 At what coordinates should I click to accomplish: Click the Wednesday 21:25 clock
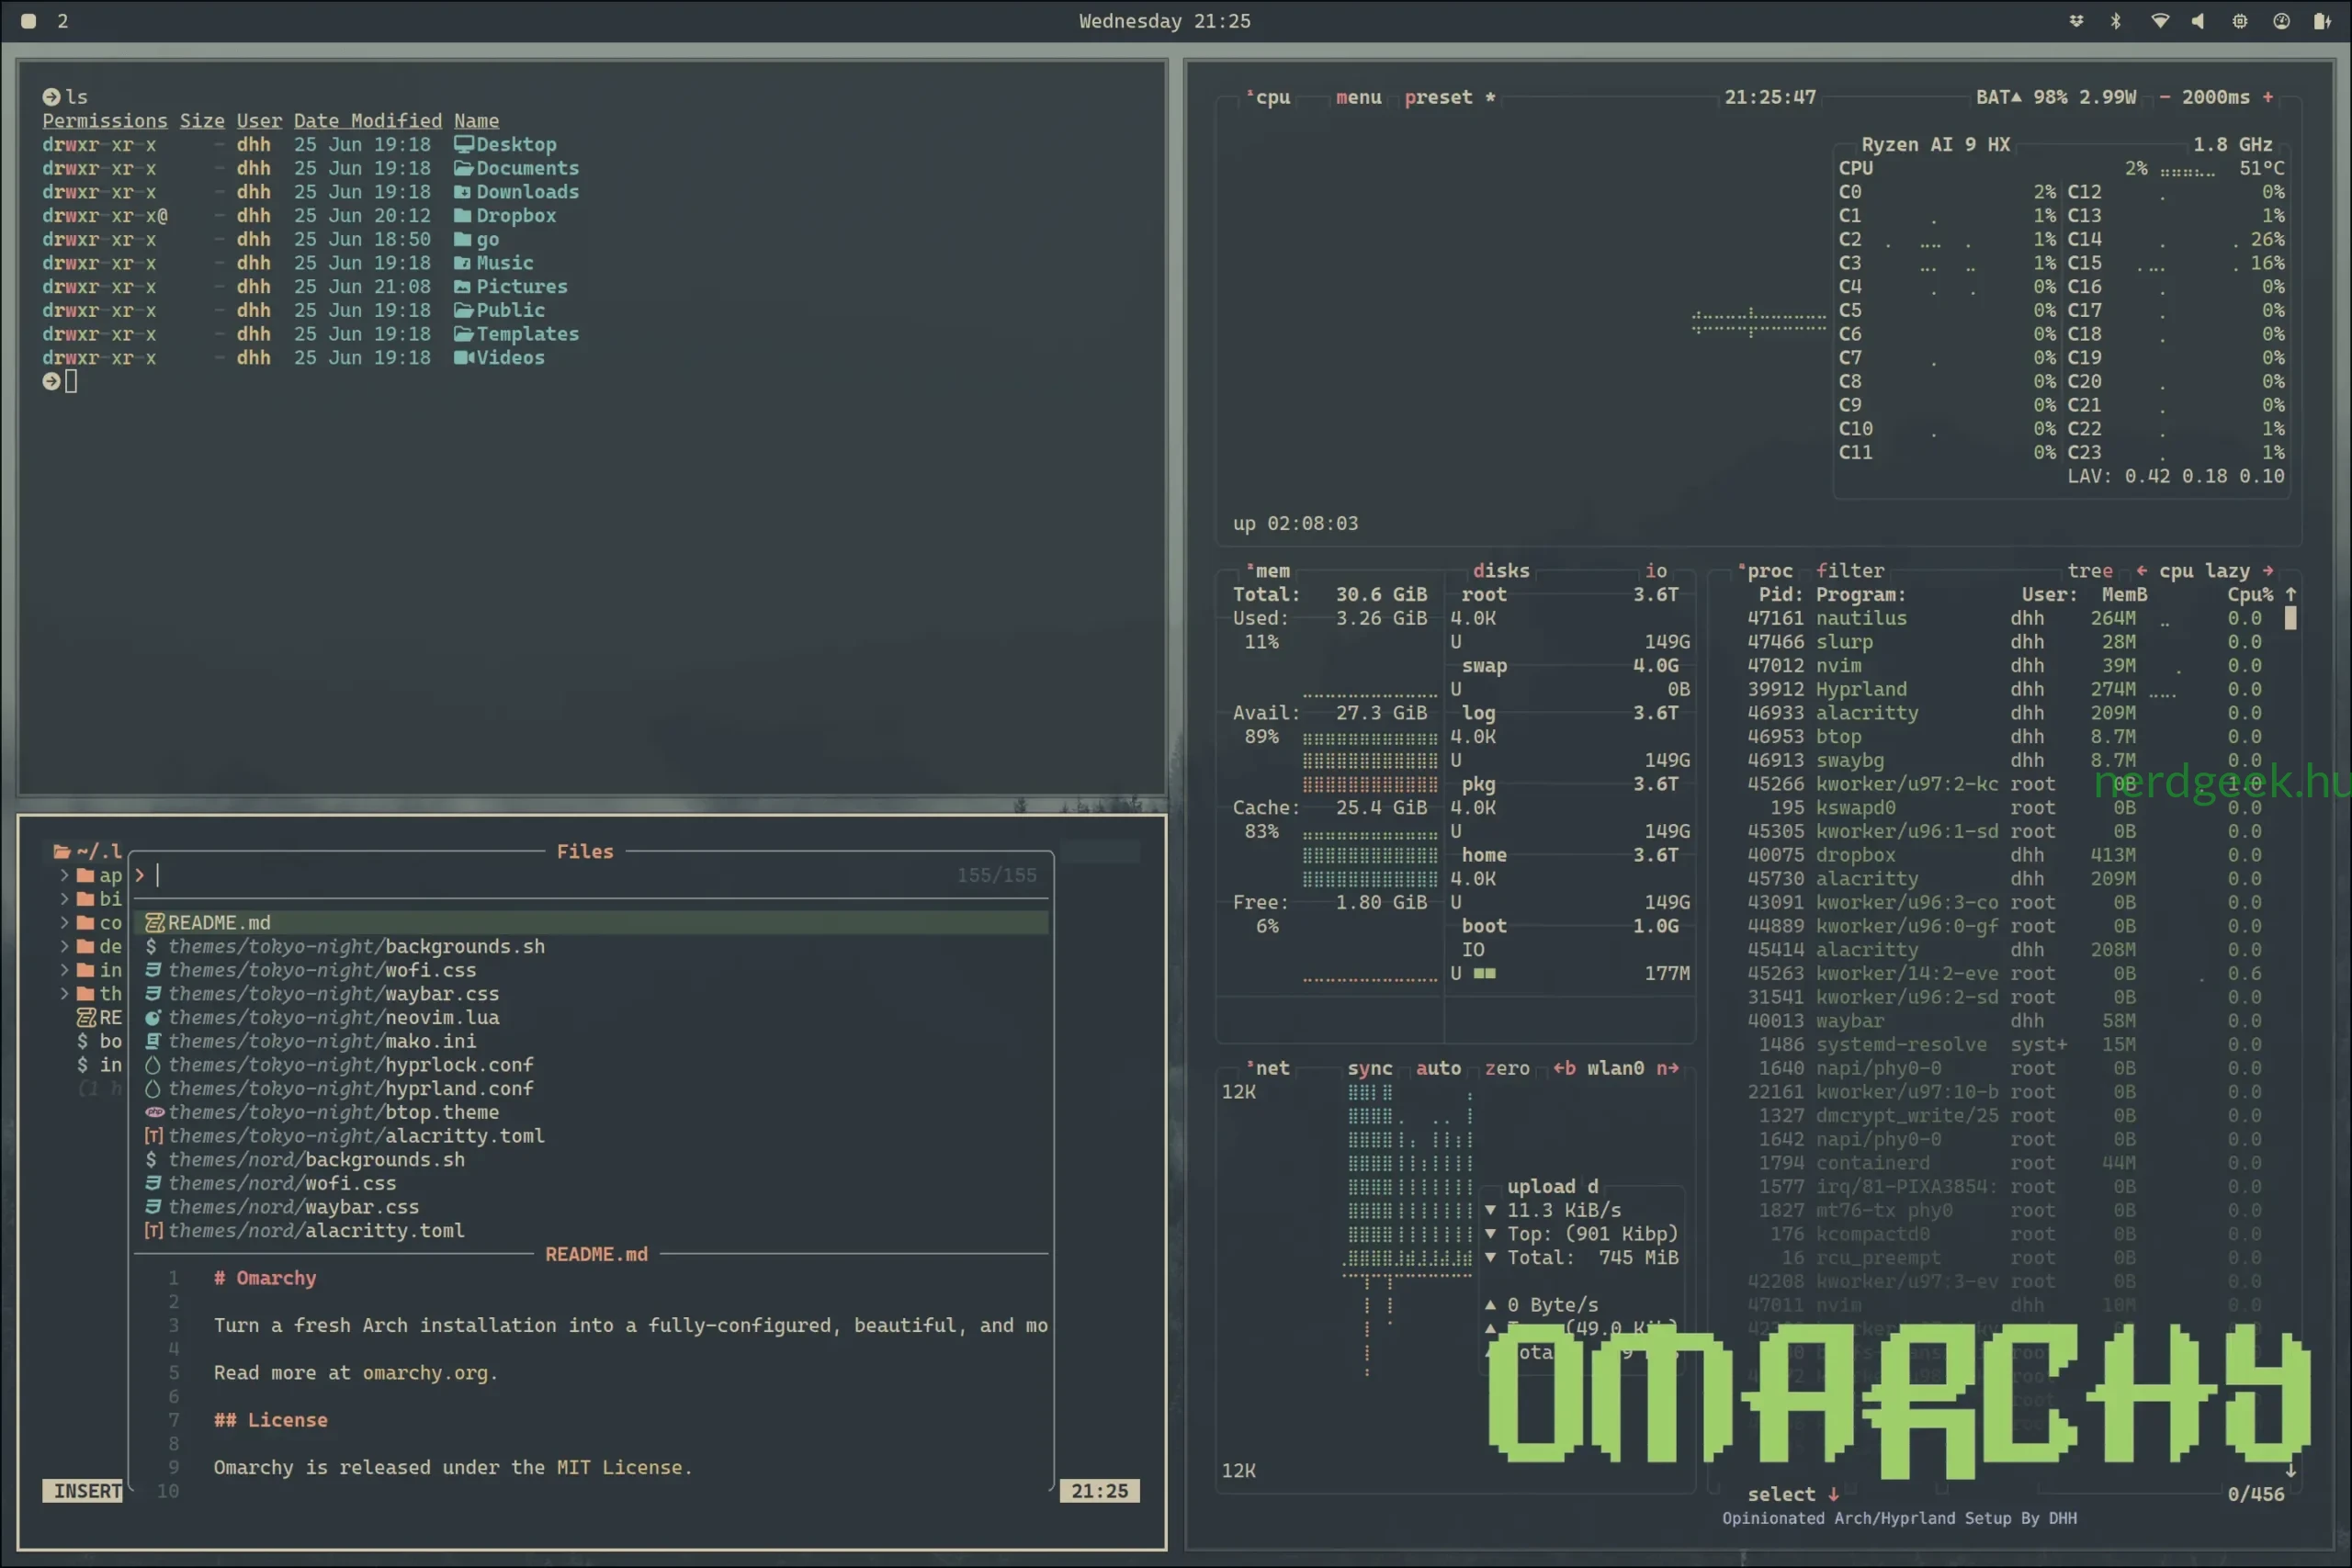pos(1164,21)
